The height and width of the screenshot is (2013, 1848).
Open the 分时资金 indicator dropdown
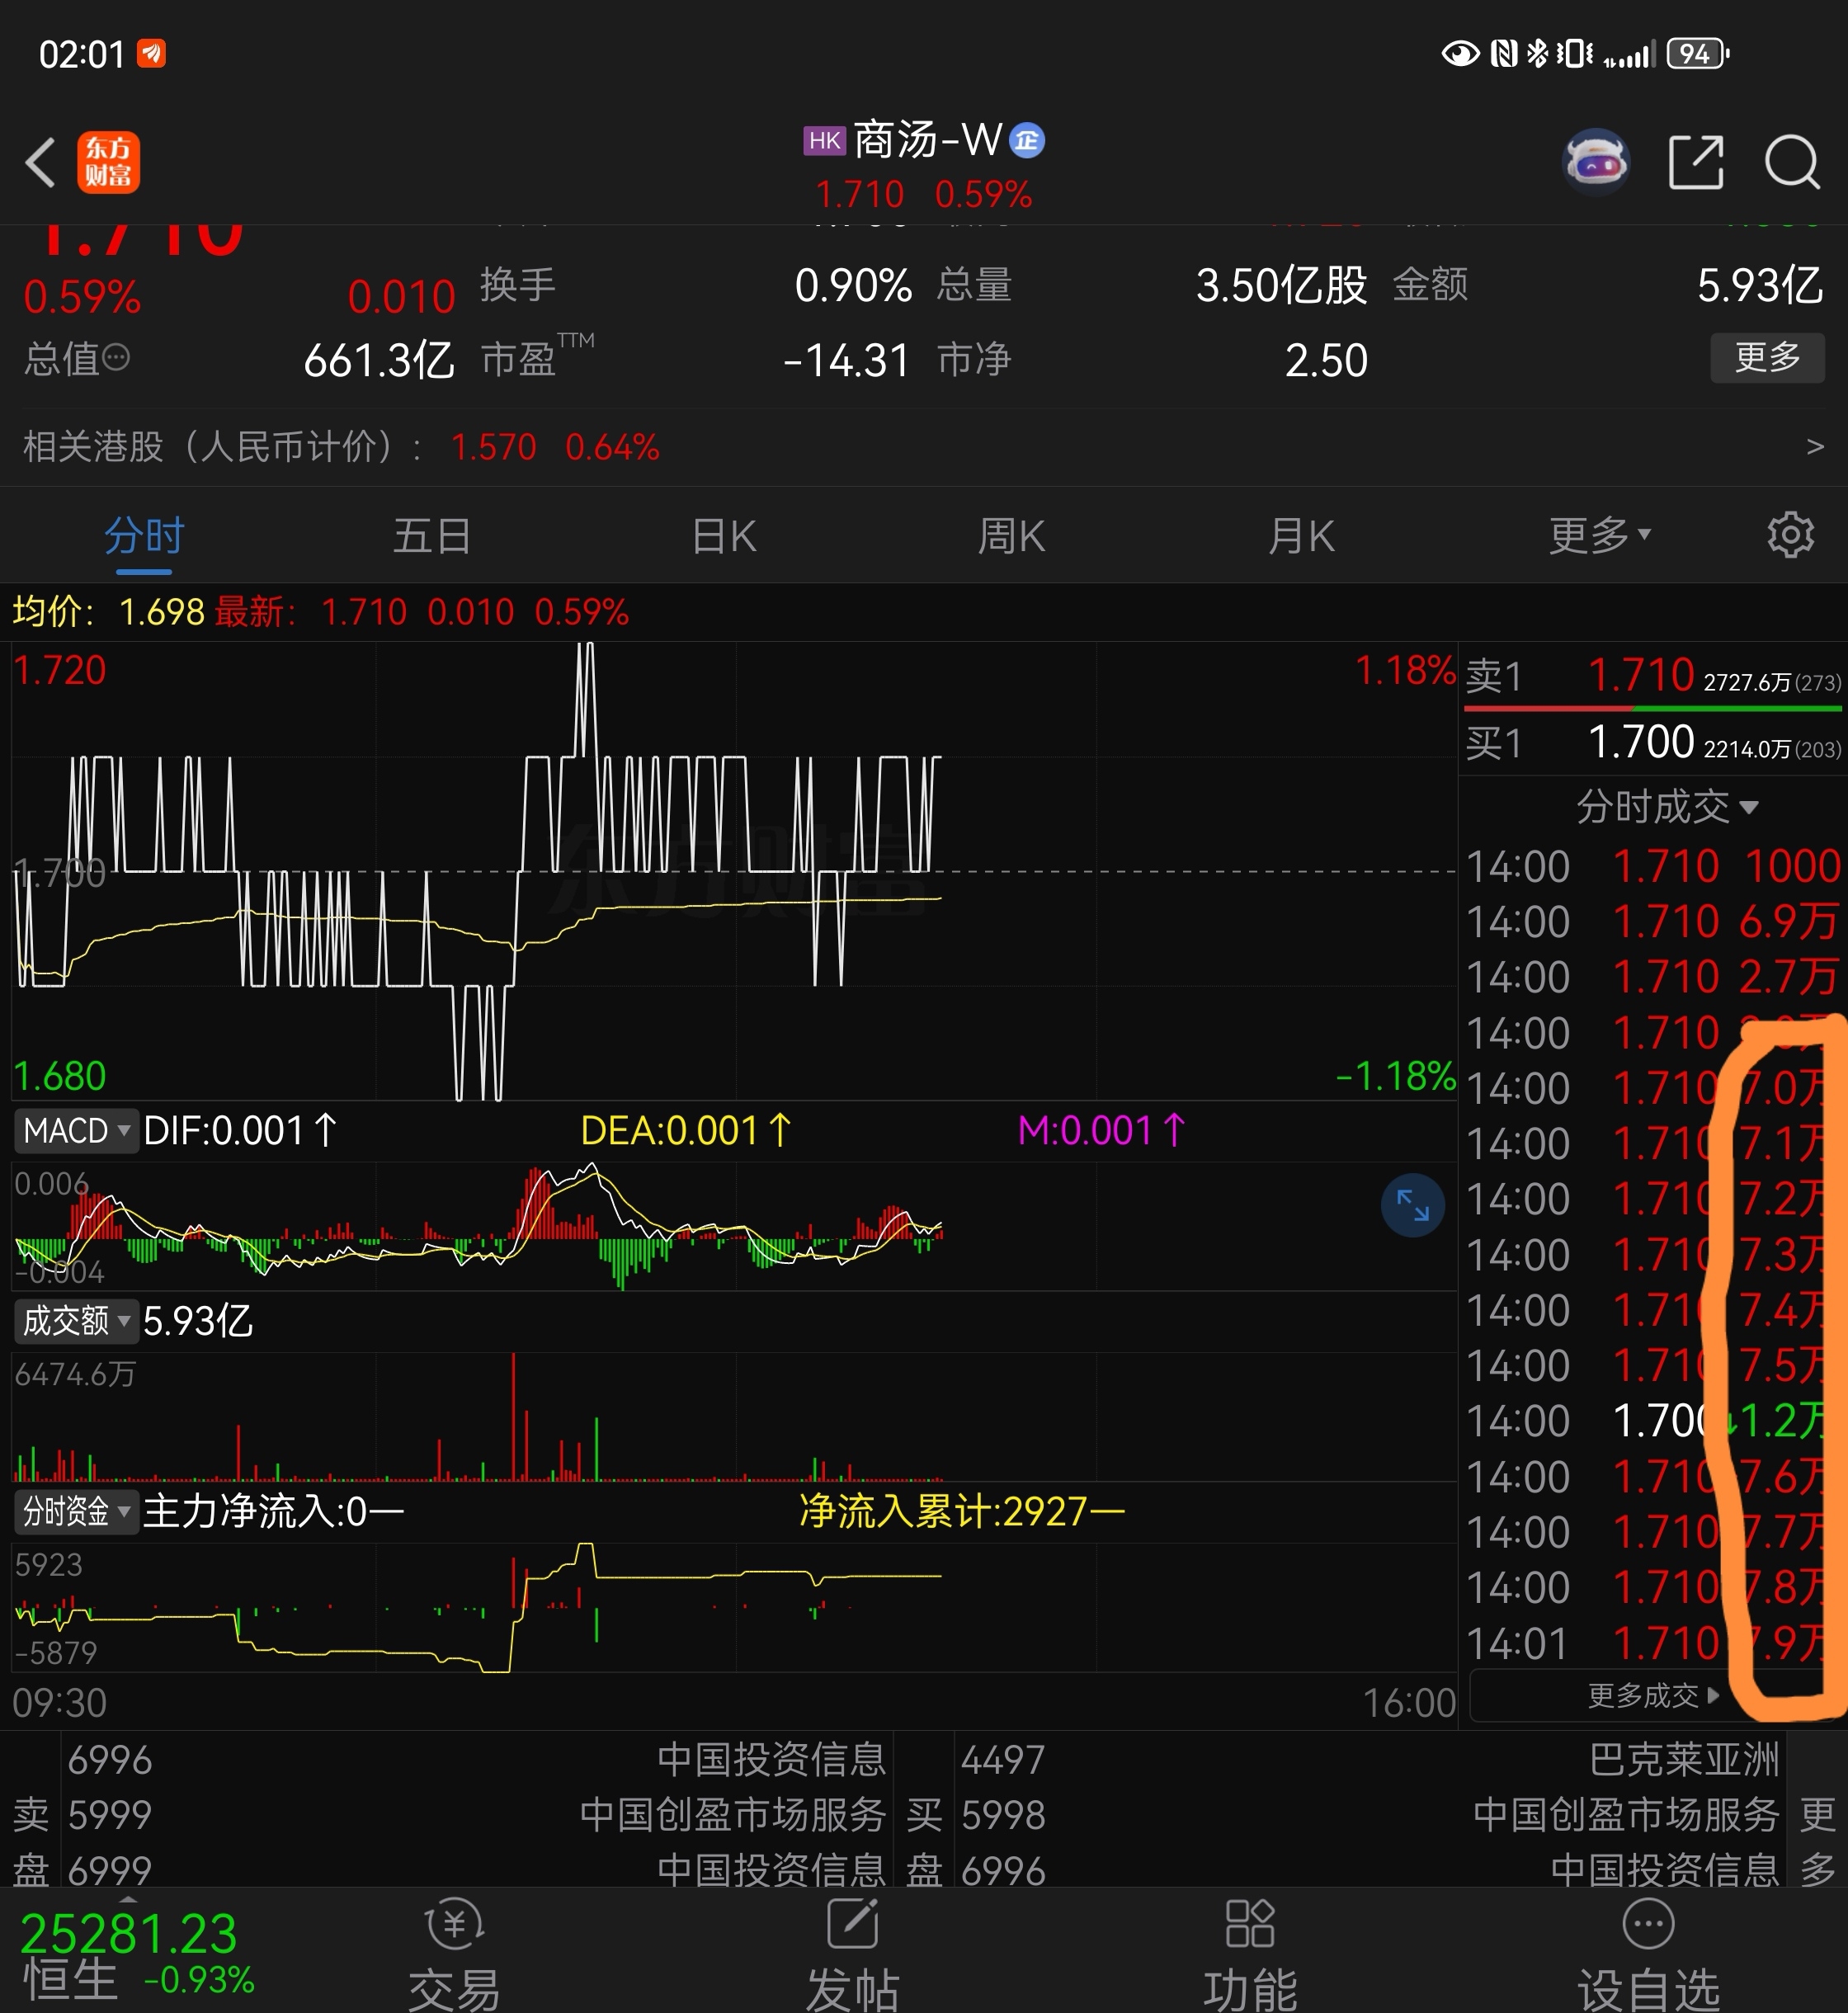(76, 1511)
